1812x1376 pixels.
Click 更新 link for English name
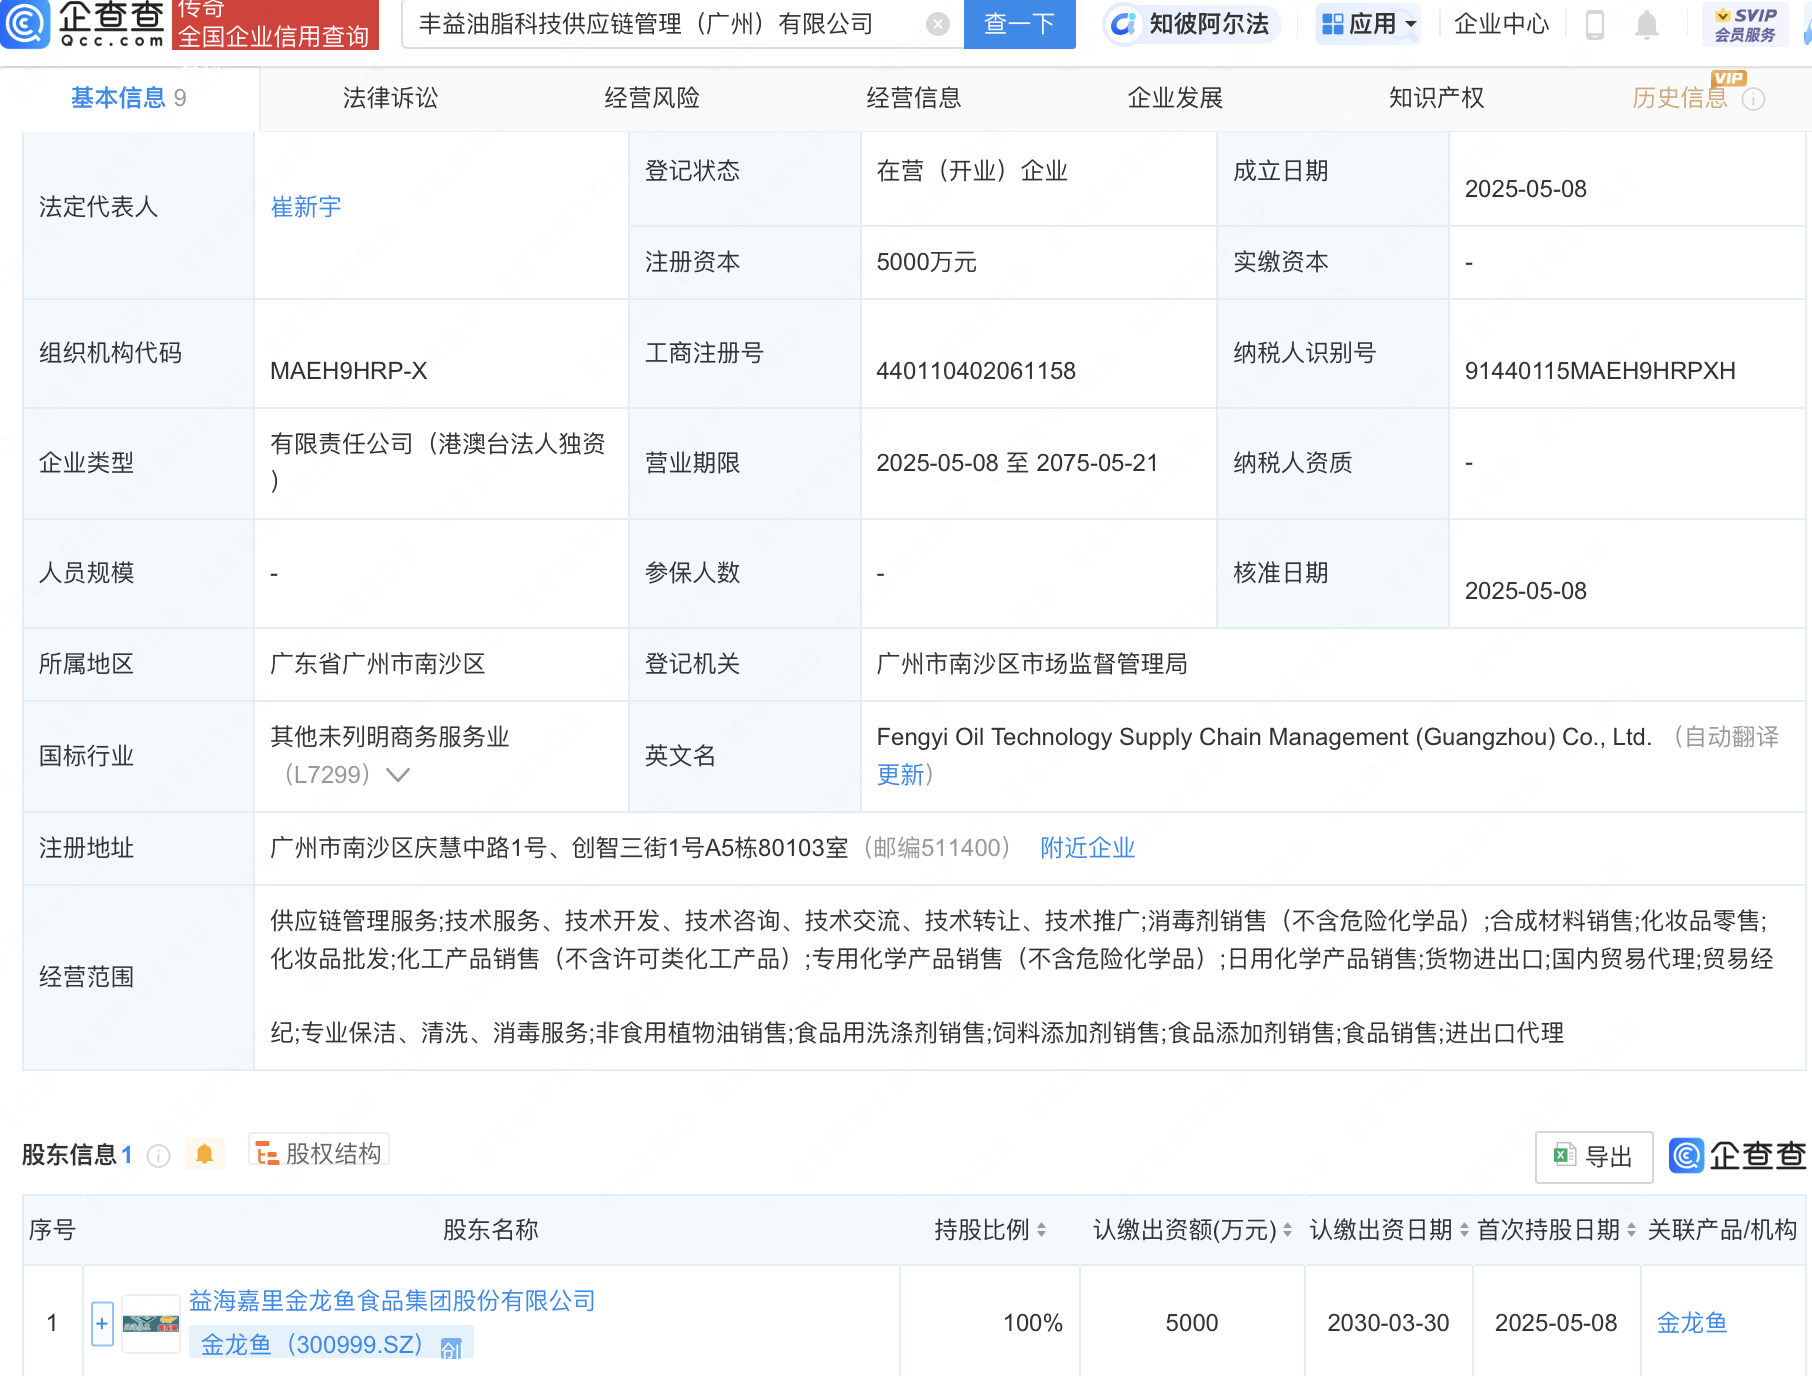click(900, 775)
